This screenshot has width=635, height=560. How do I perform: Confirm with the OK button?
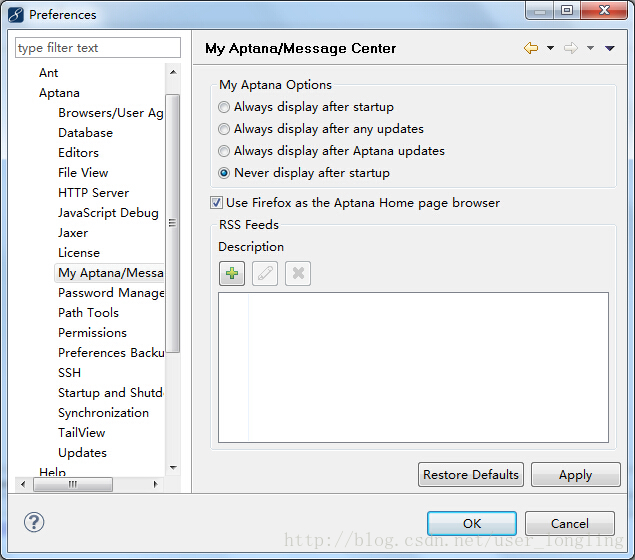pyautogui.click(x=472, y=524)
